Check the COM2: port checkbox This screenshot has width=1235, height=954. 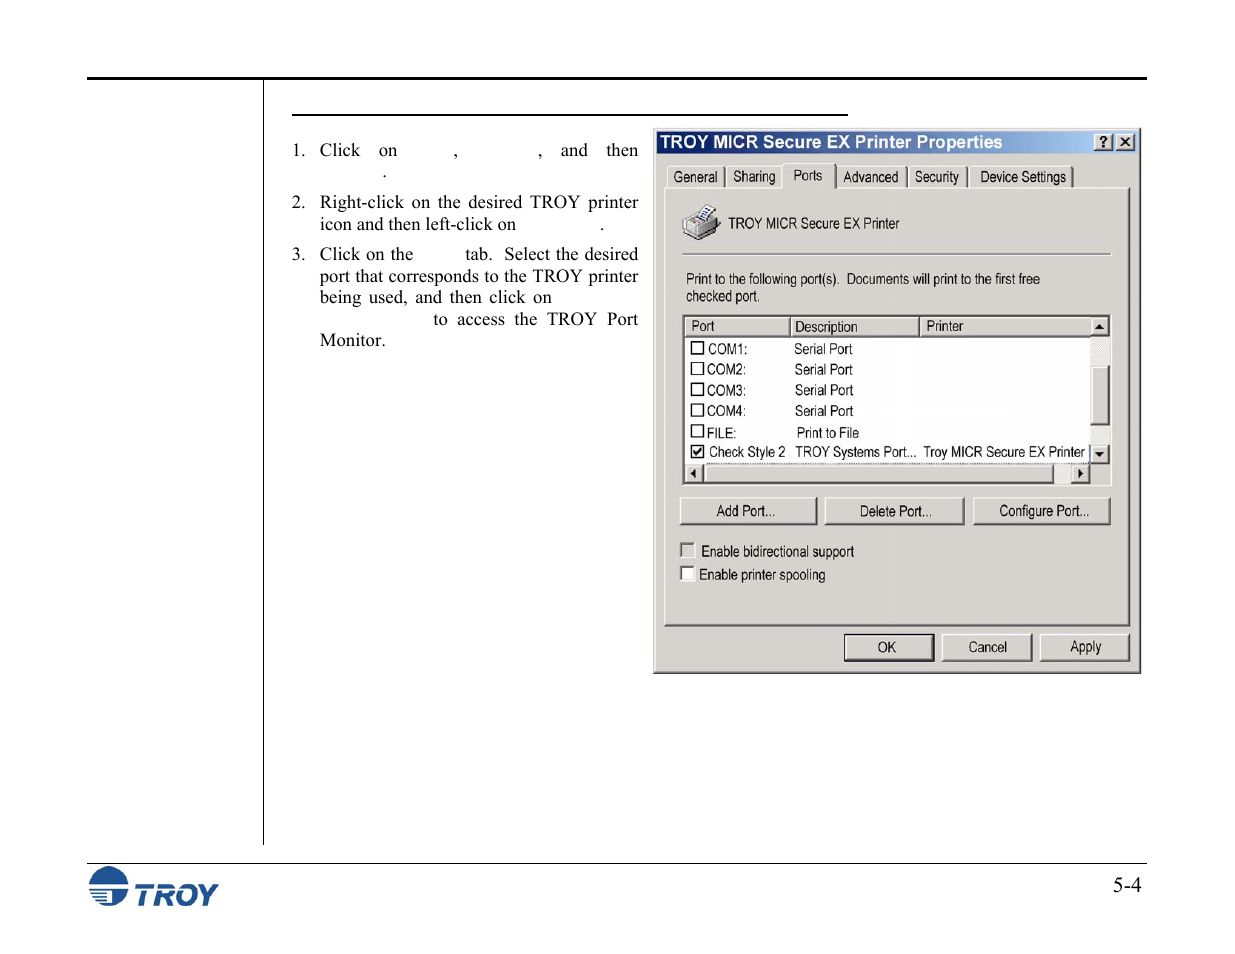698,369
